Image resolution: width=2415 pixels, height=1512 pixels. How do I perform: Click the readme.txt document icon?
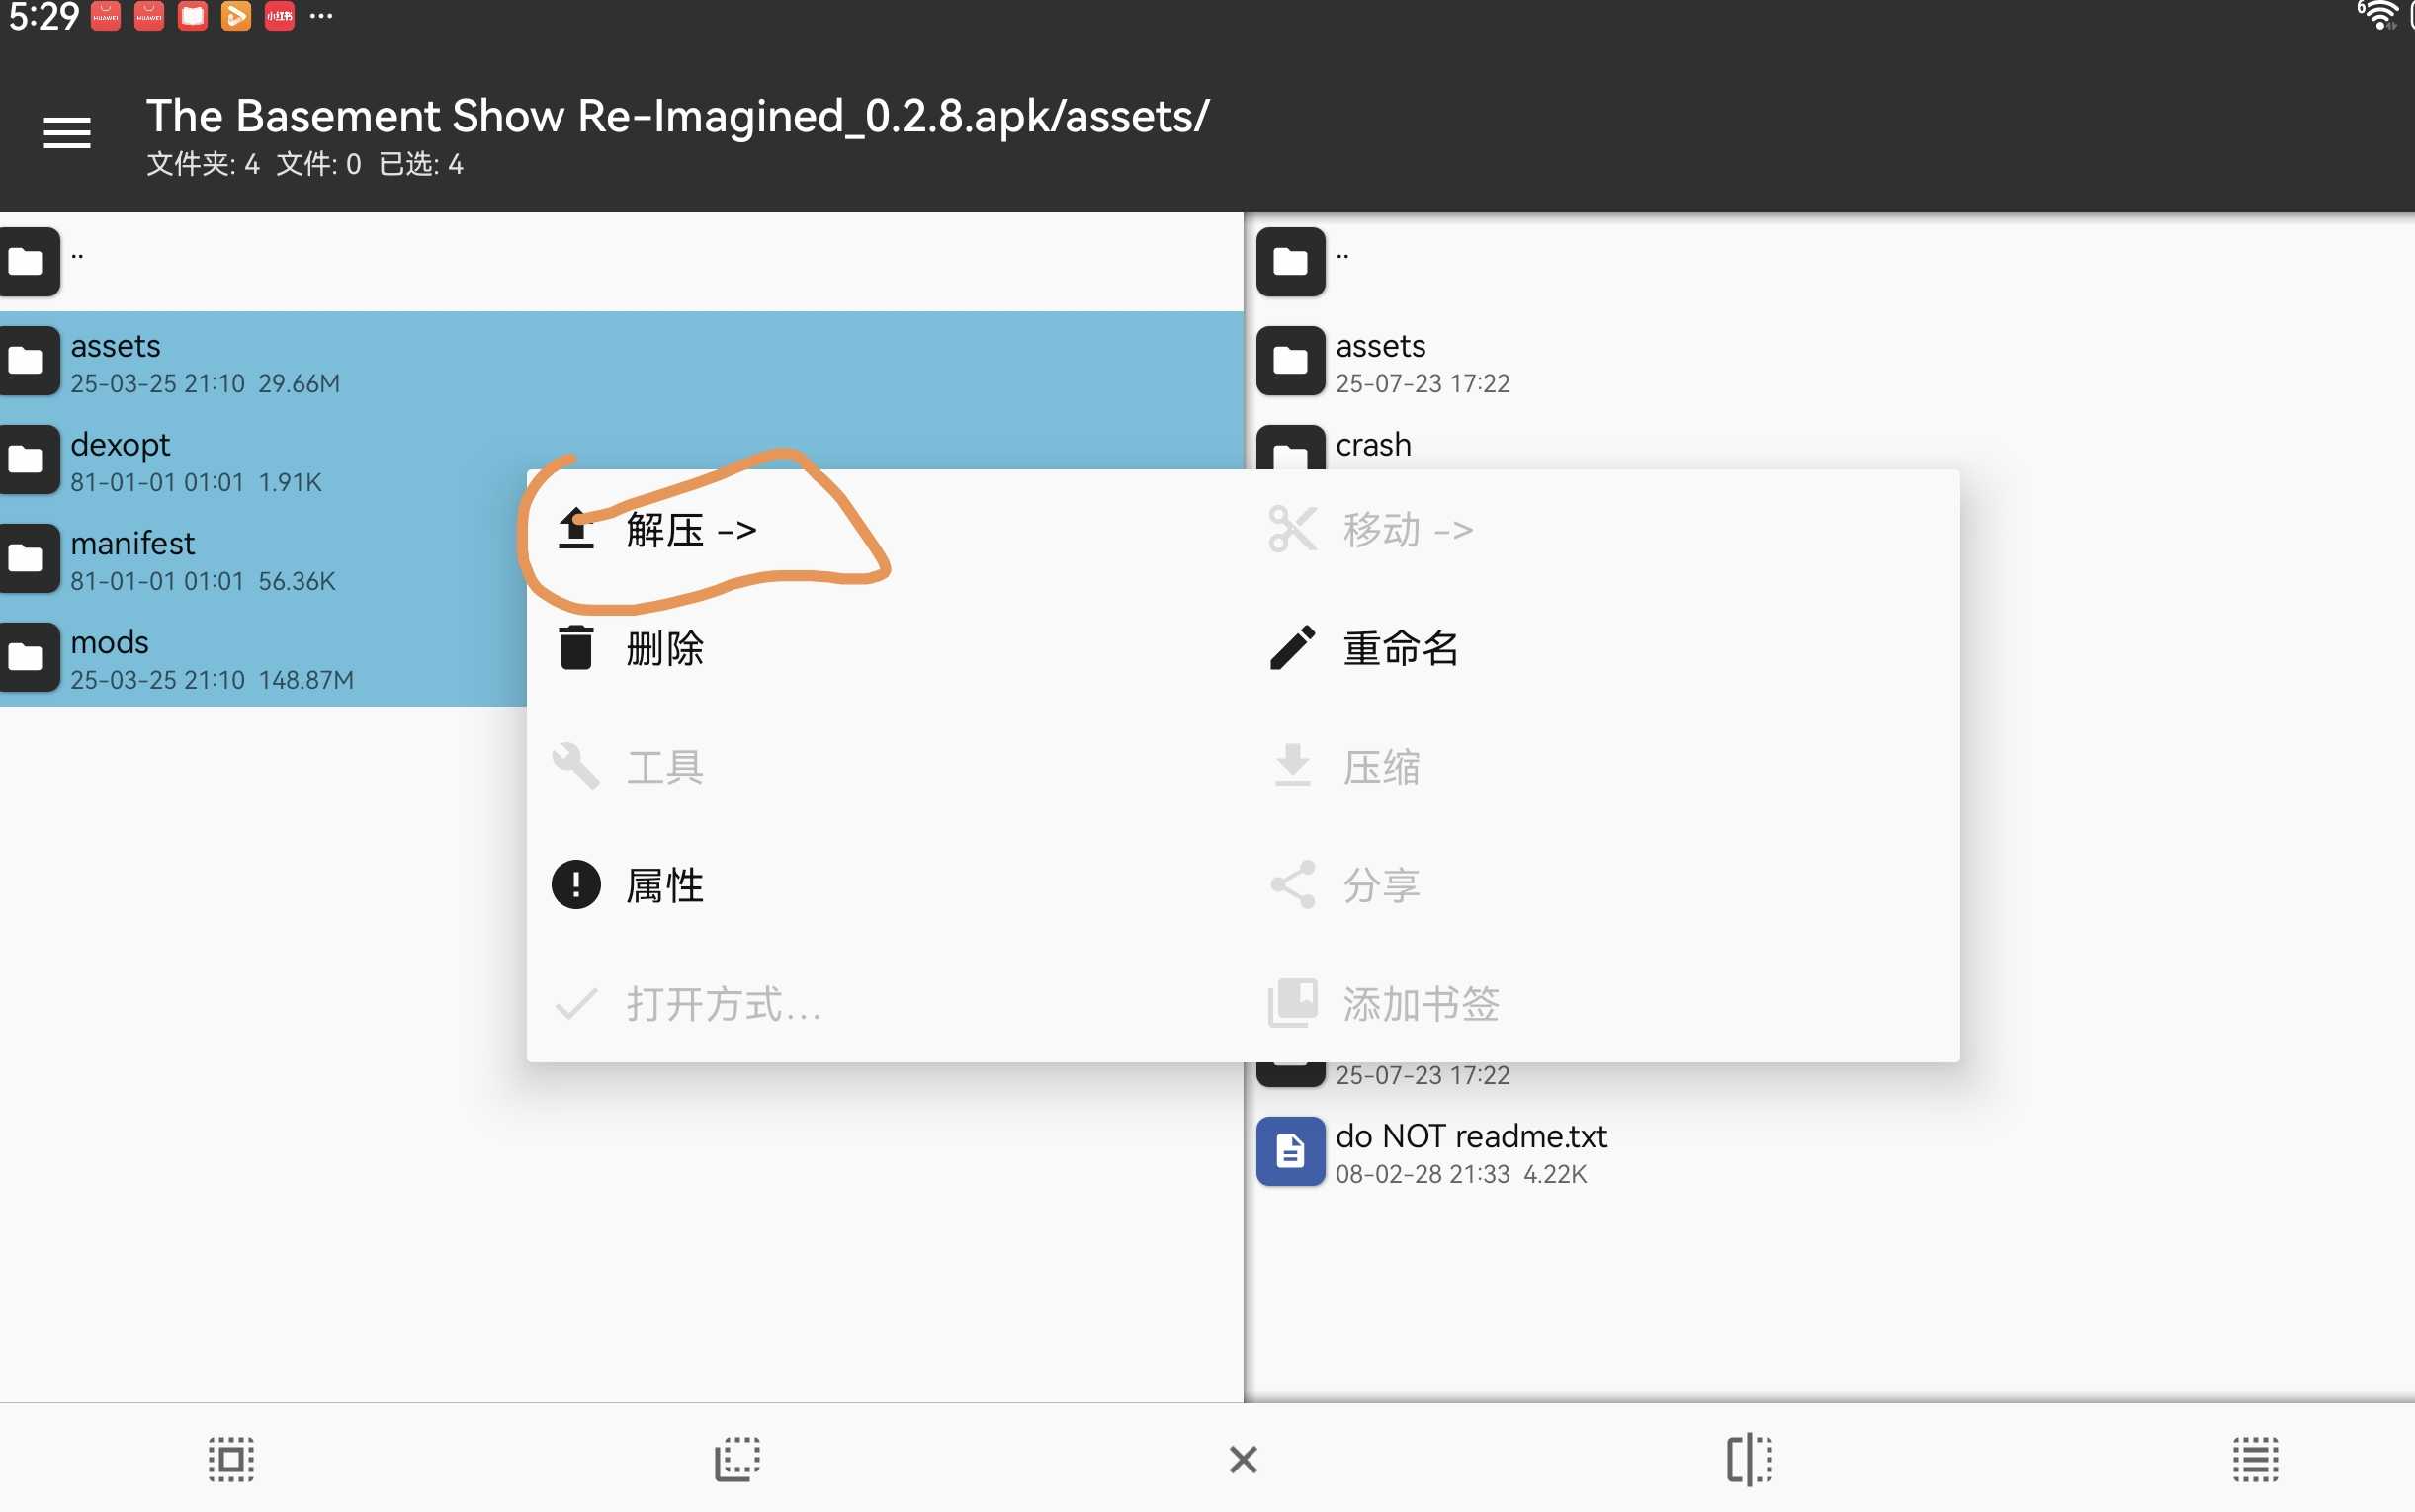(x=1290, y=1151)
